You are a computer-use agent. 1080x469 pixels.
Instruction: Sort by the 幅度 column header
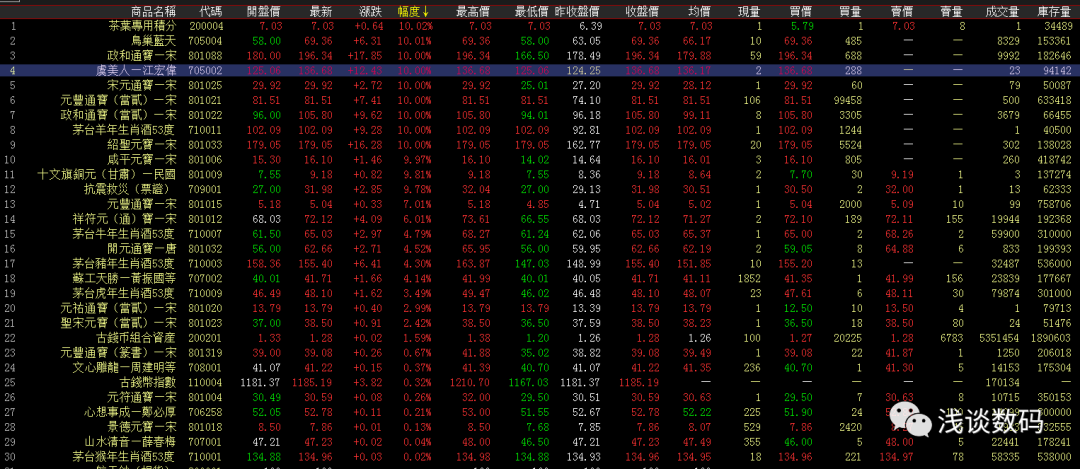(x=413, y=12)
